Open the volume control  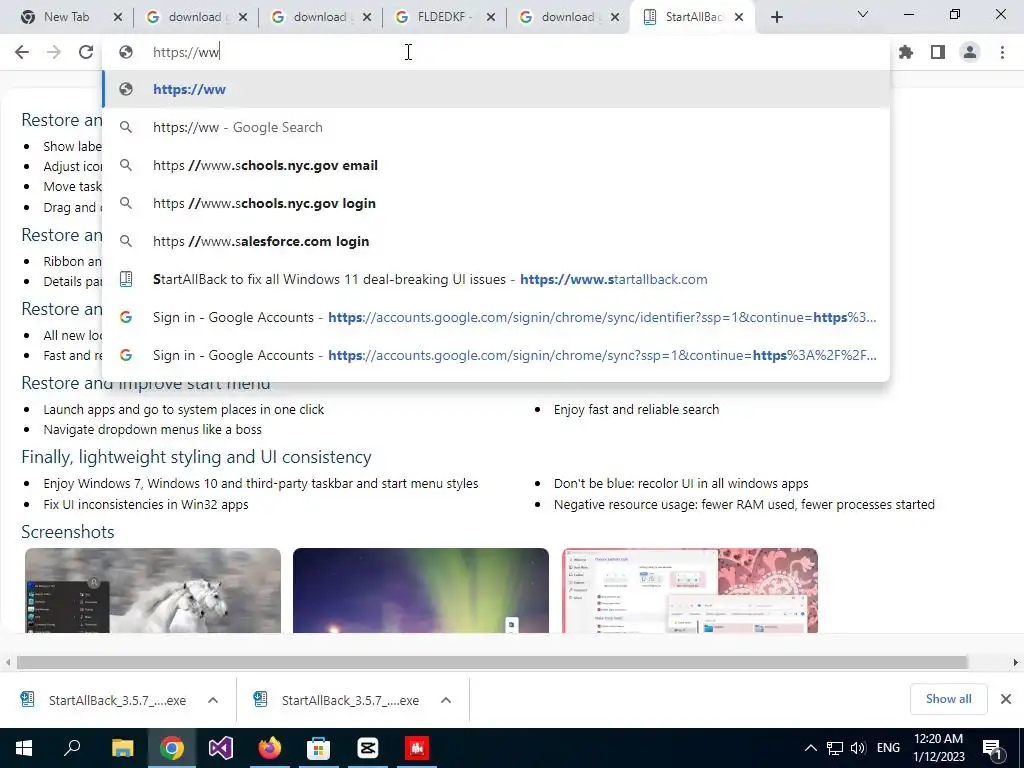coord(858,748)
